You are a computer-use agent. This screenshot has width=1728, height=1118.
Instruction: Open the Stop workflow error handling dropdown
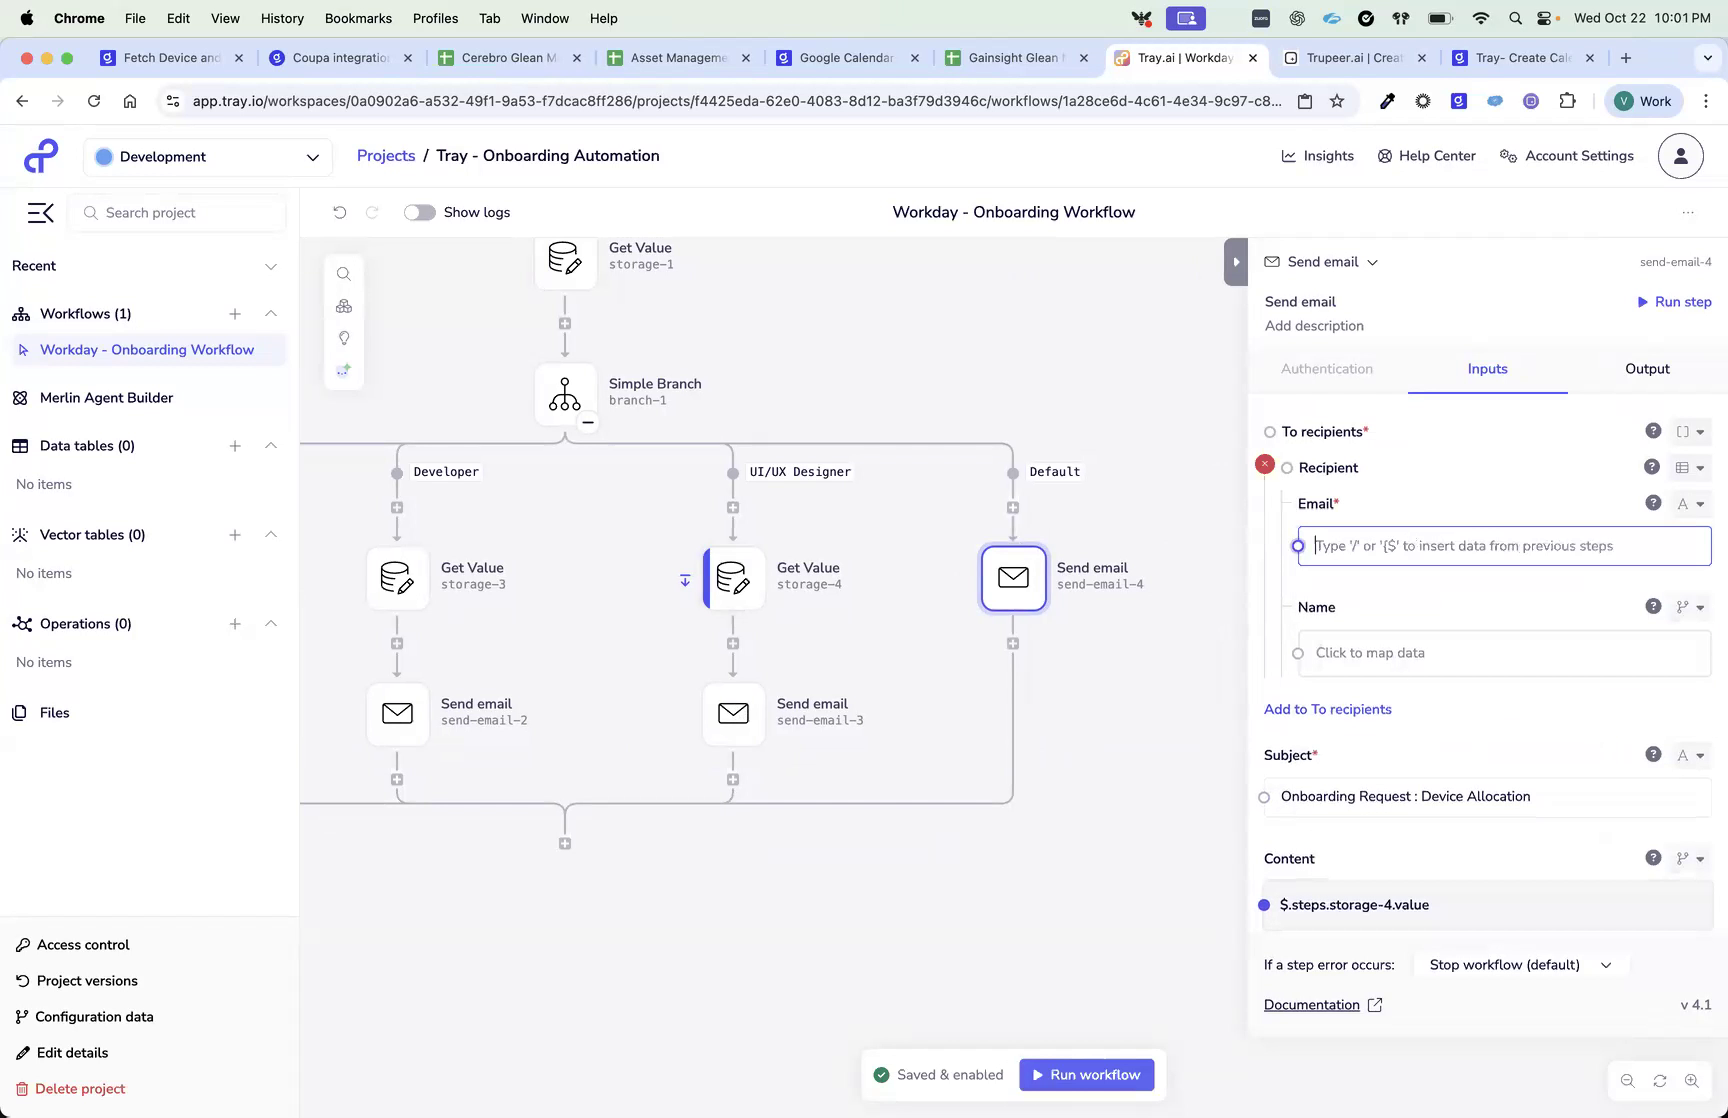[x=1519, y=964]
